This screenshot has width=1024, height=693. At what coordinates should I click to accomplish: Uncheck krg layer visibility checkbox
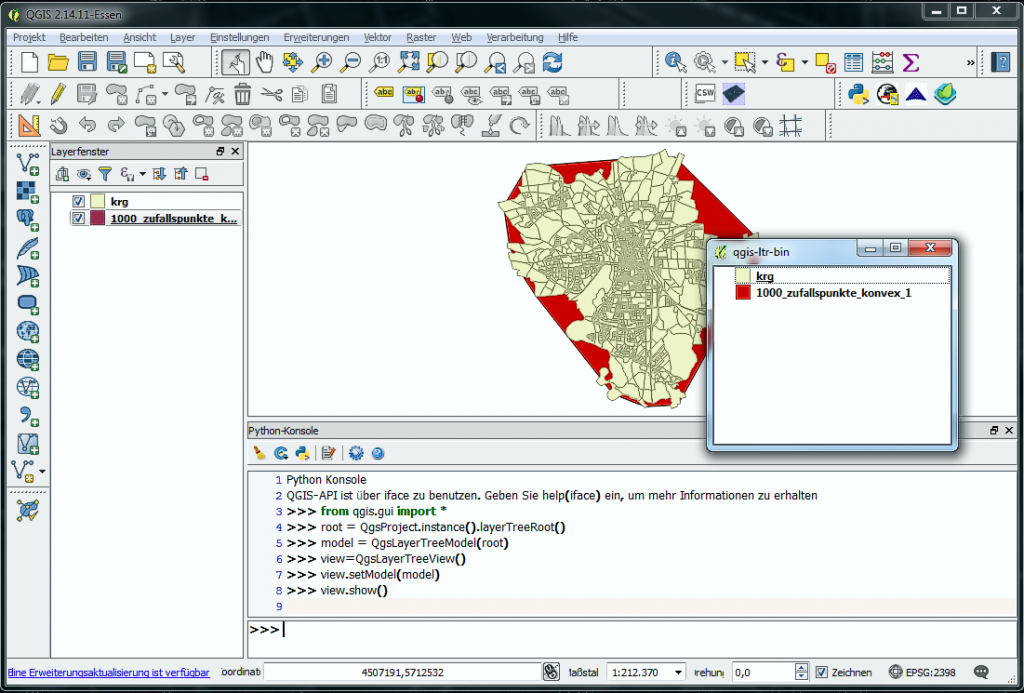(79, 201)
